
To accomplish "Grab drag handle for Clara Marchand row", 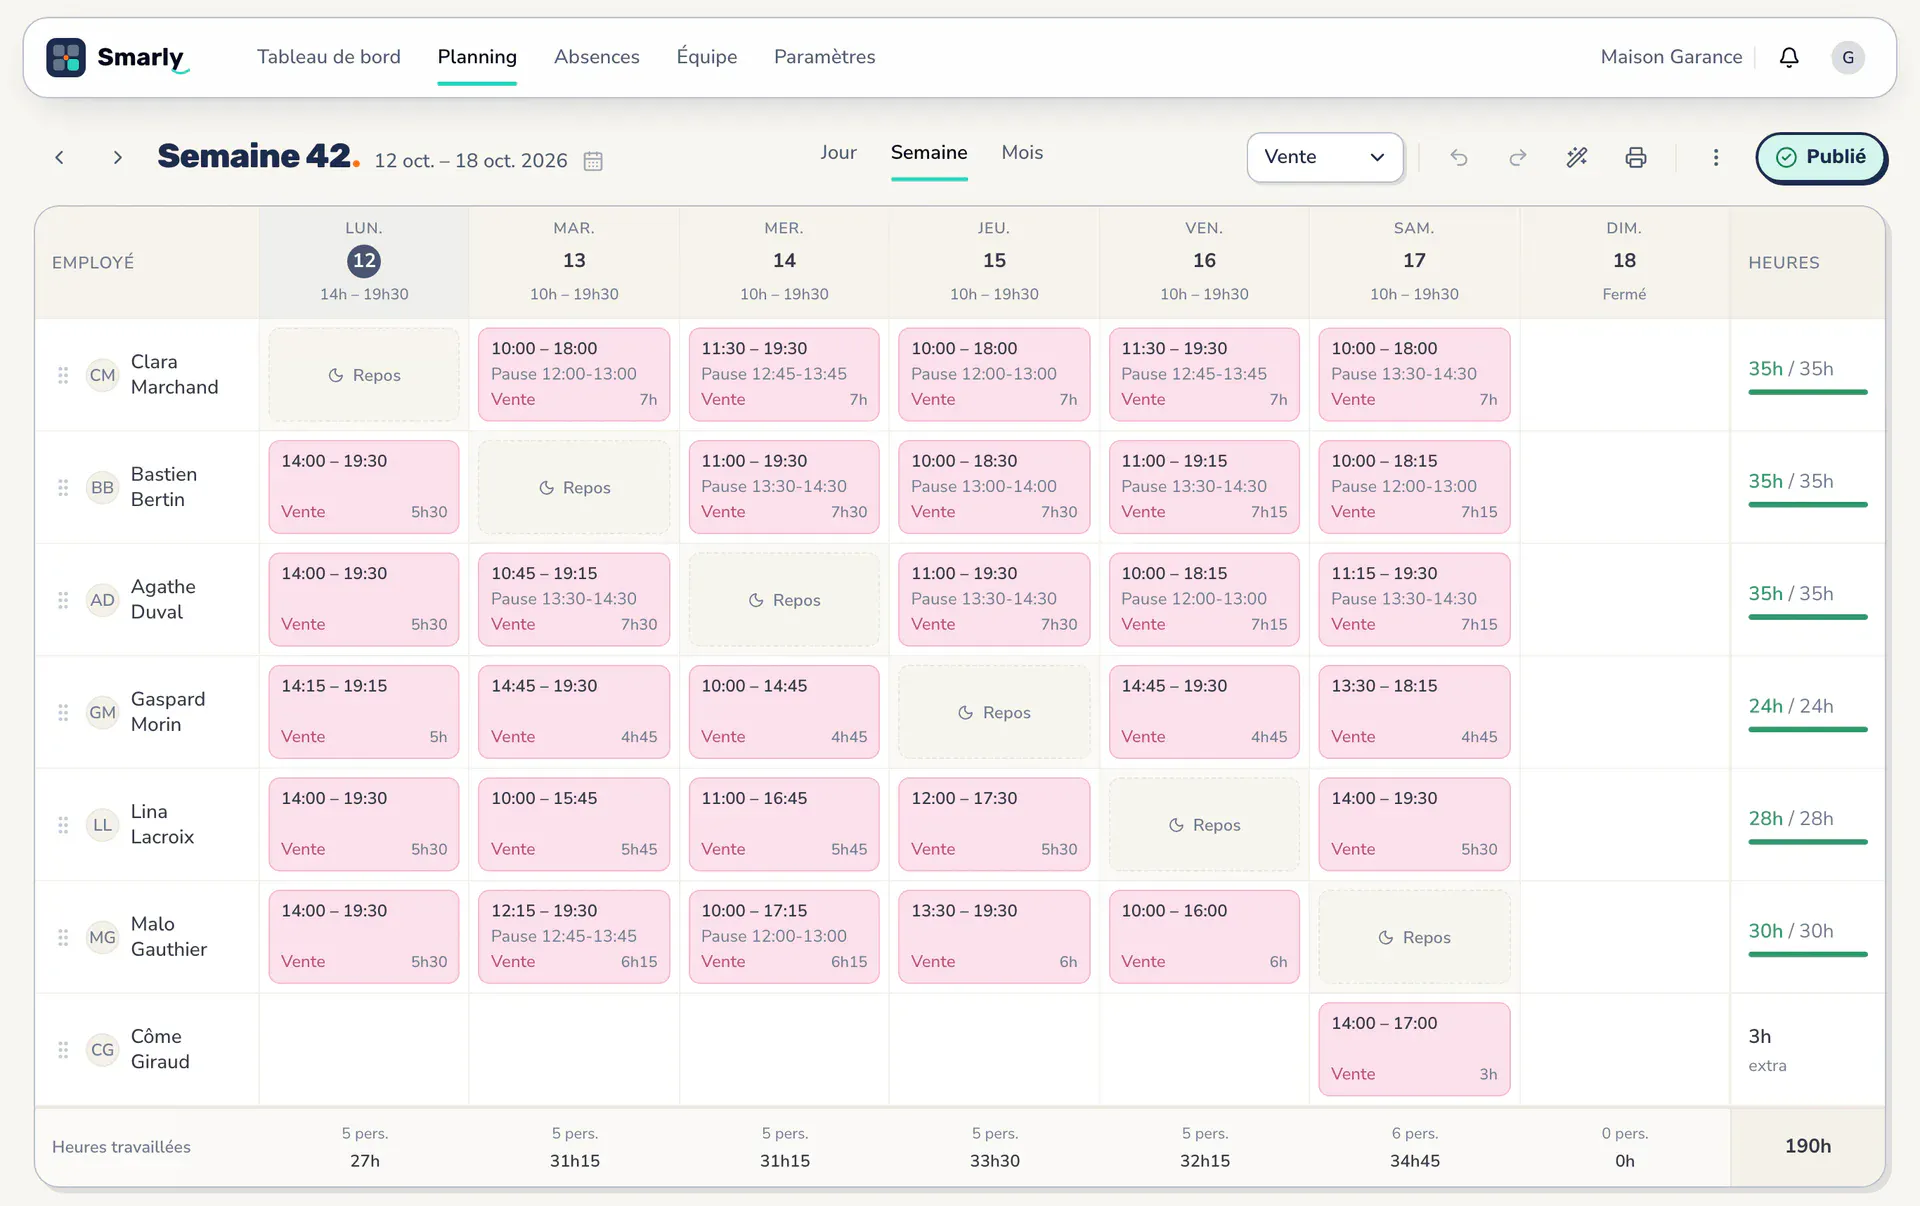I will tap(63, 375).
